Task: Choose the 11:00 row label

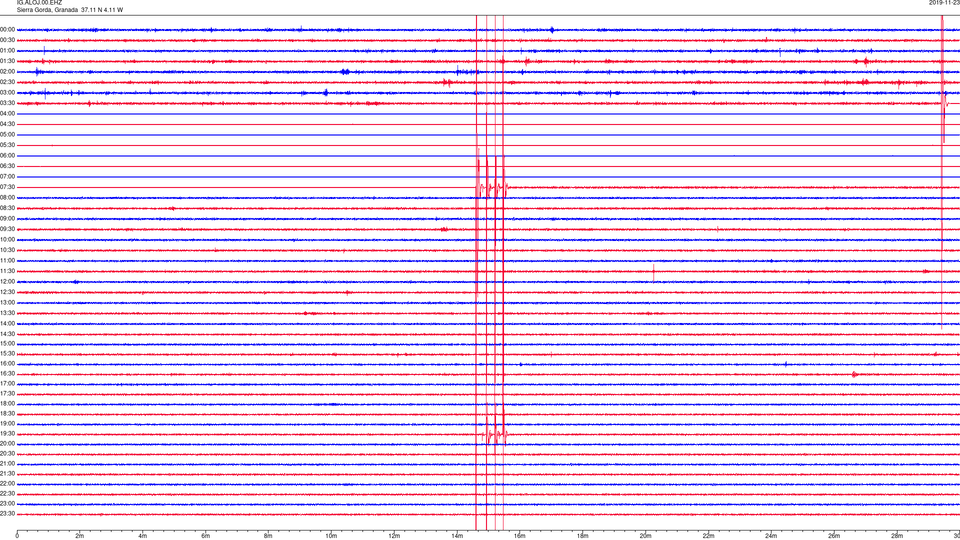Action: tap(8, 261)
